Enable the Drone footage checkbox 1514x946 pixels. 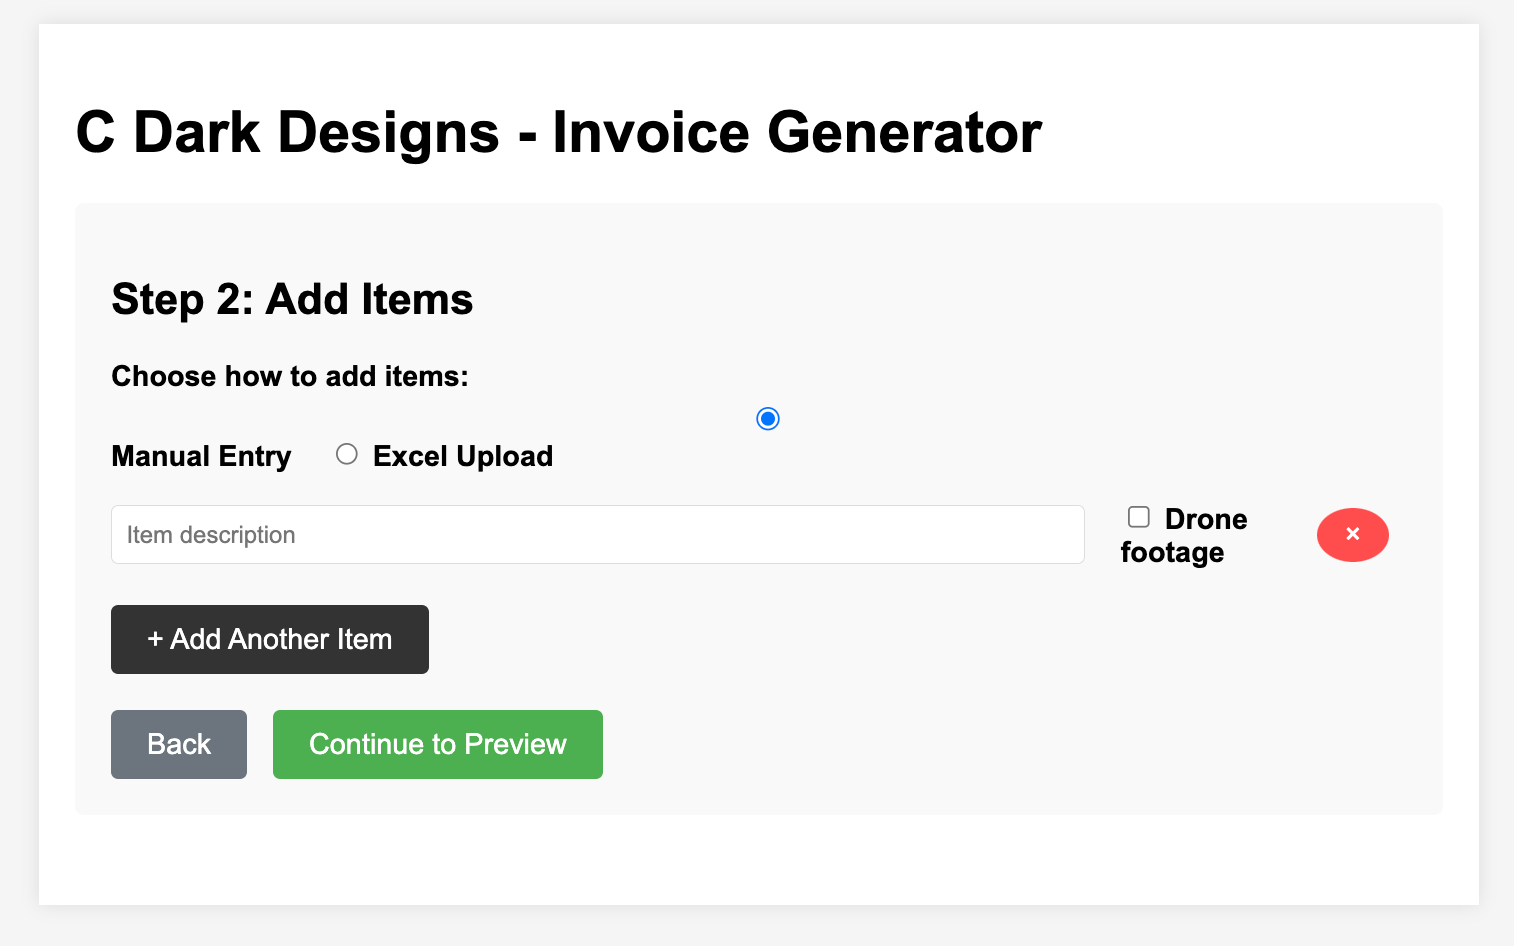pyautogui.click(x=1138, y=517)
